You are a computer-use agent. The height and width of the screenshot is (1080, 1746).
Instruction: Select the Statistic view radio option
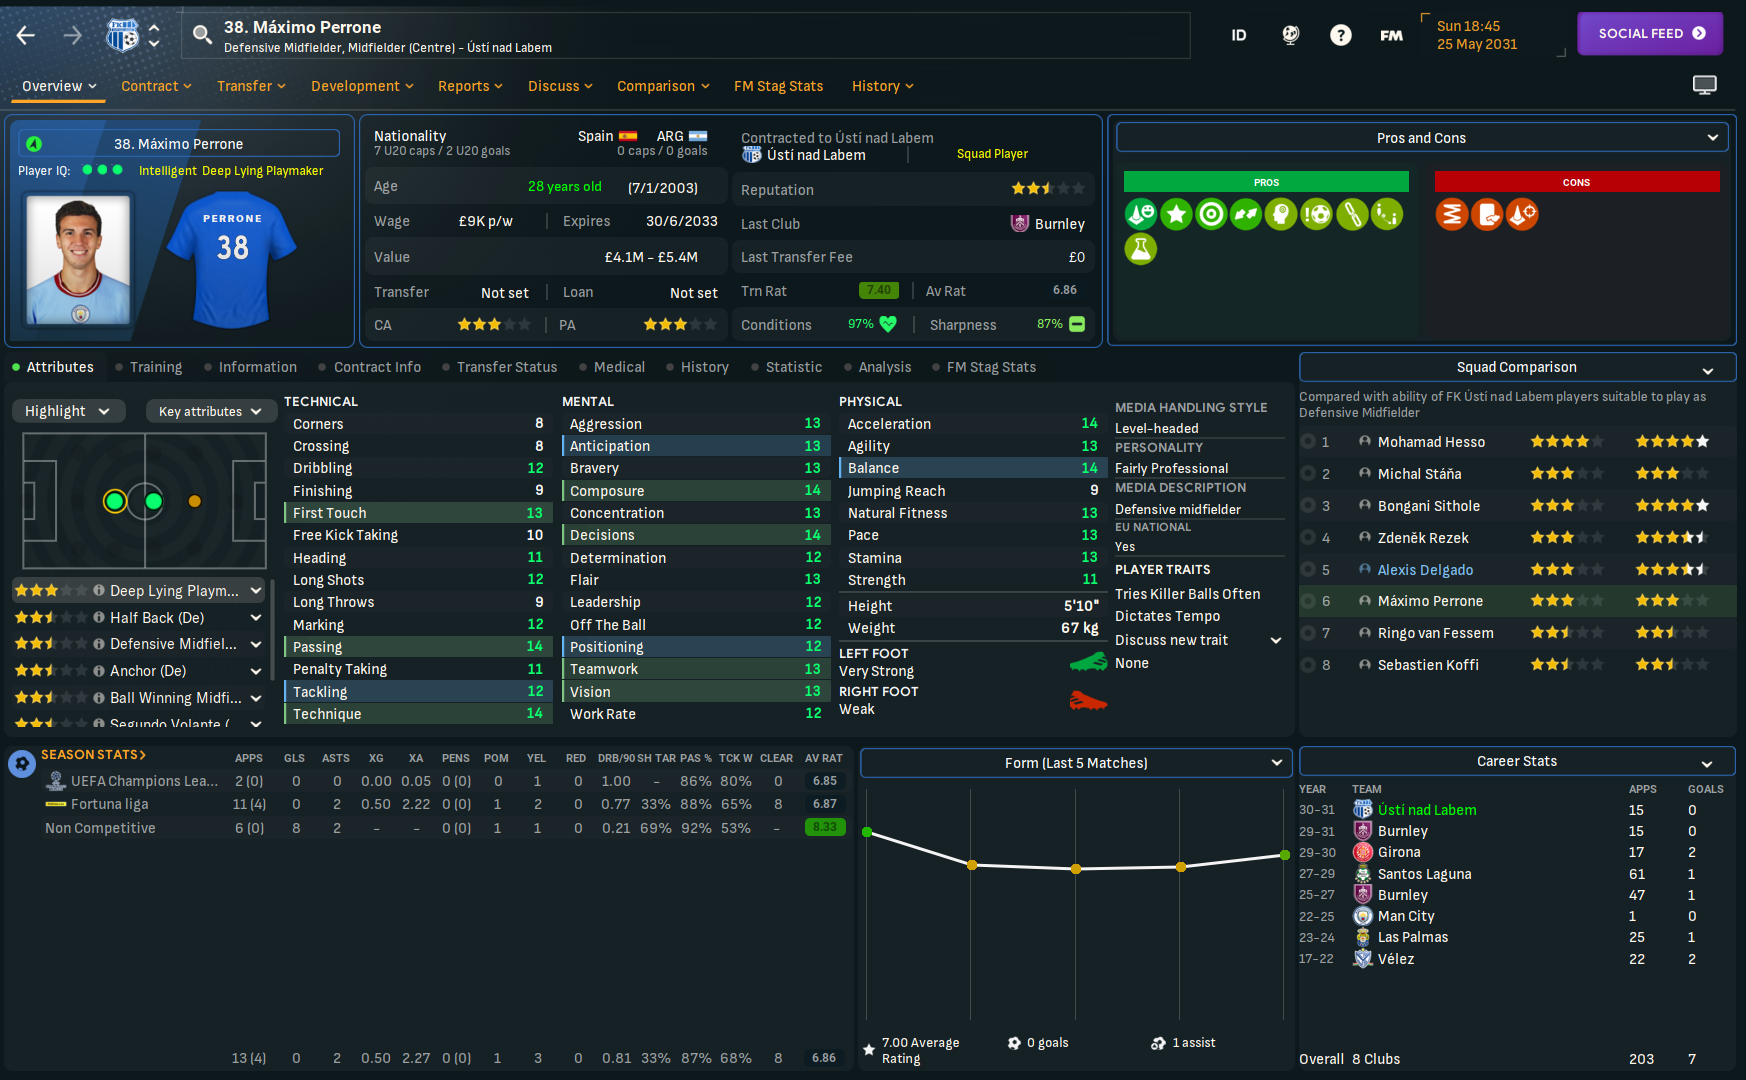coord(786,367)
